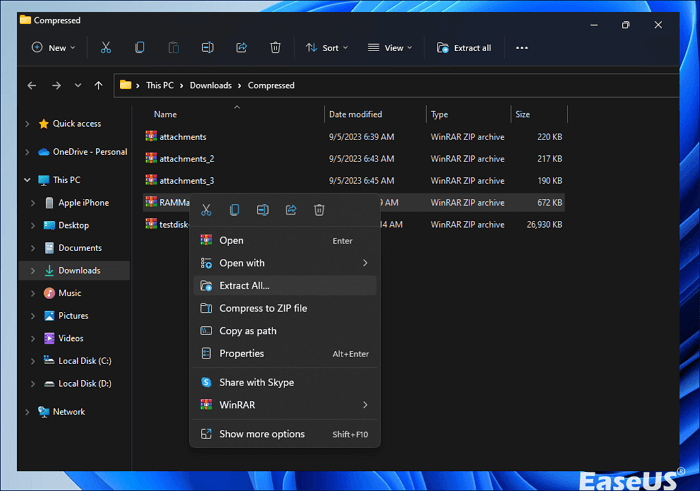
Task: Expand the Quick access tree node
Action: click(x=27, y=124)
